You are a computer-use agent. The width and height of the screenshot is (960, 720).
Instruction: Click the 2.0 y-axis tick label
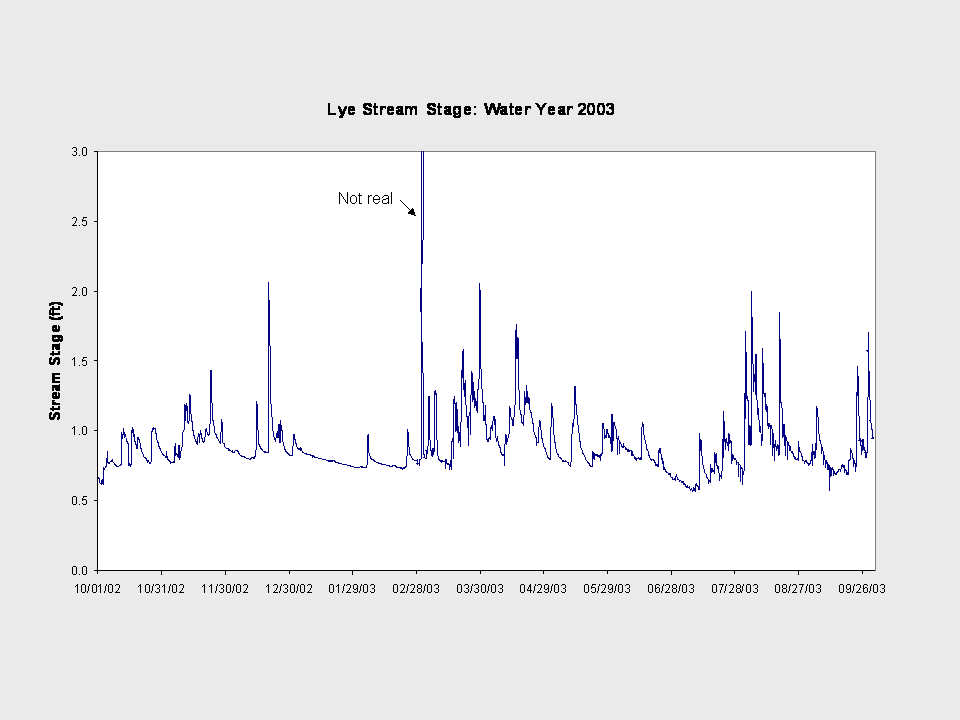[80, 291]
